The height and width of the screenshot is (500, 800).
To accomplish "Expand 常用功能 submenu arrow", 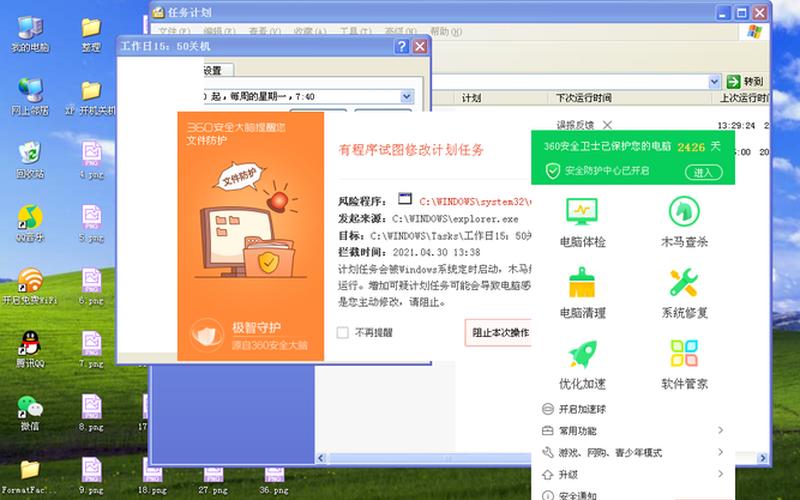I will pos(720,431).
